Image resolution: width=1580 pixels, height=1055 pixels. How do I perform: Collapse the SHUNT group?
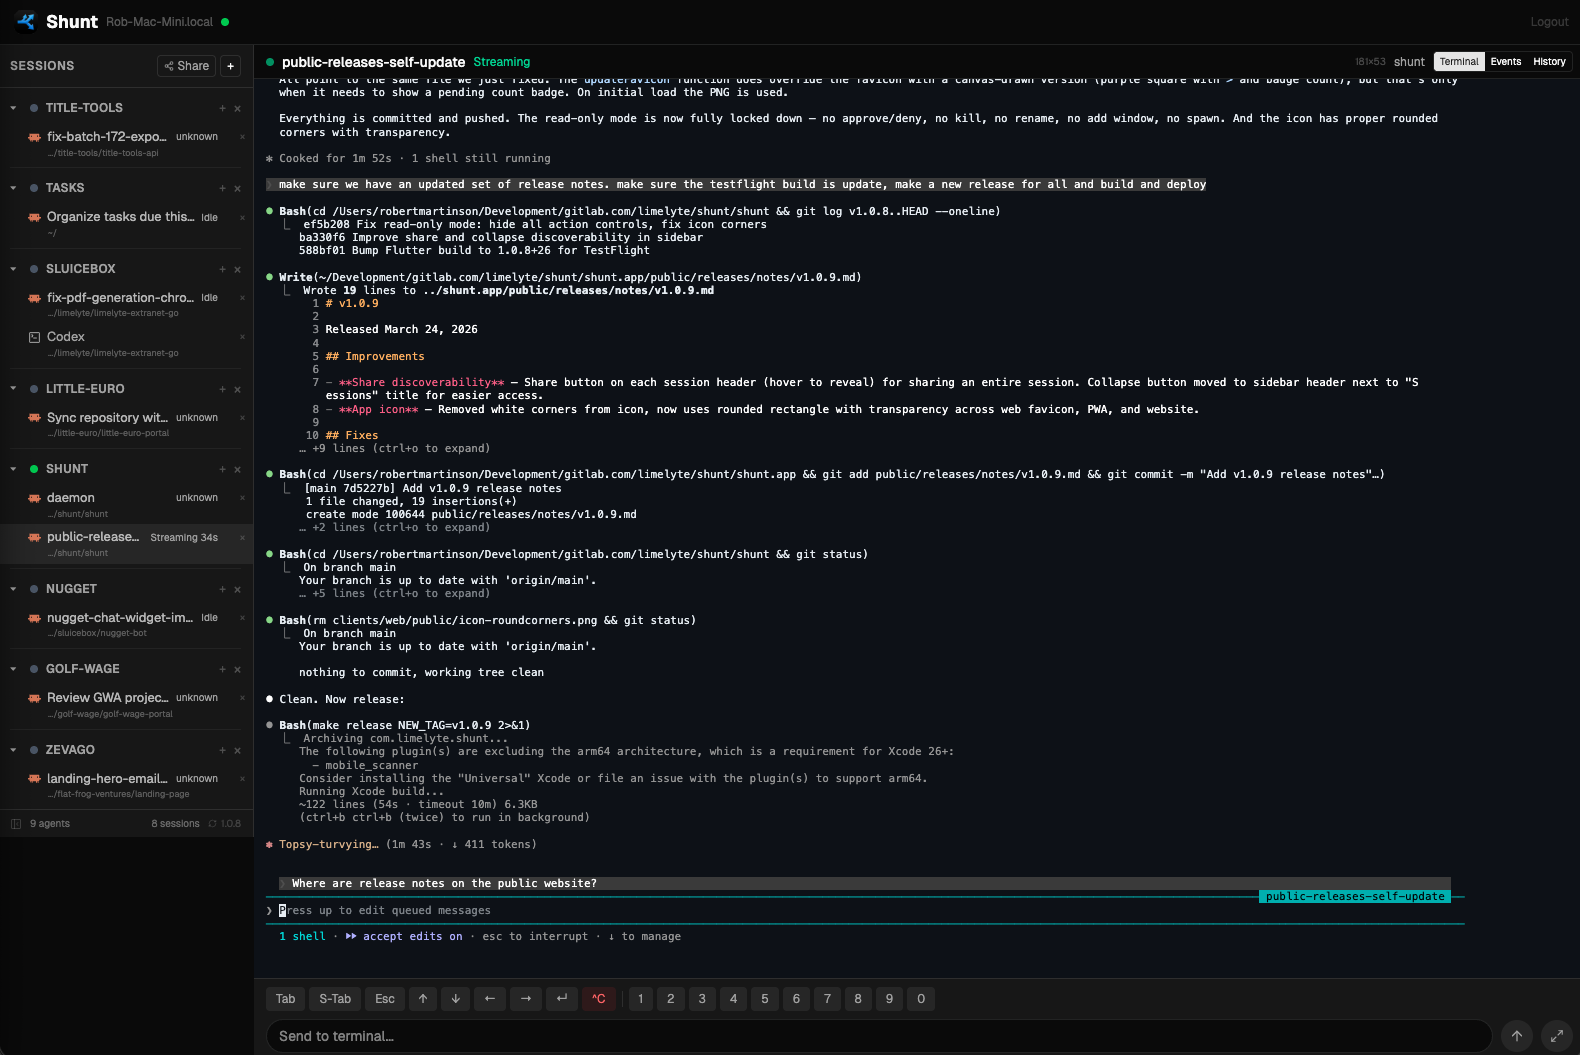click(x=13, y=469)
